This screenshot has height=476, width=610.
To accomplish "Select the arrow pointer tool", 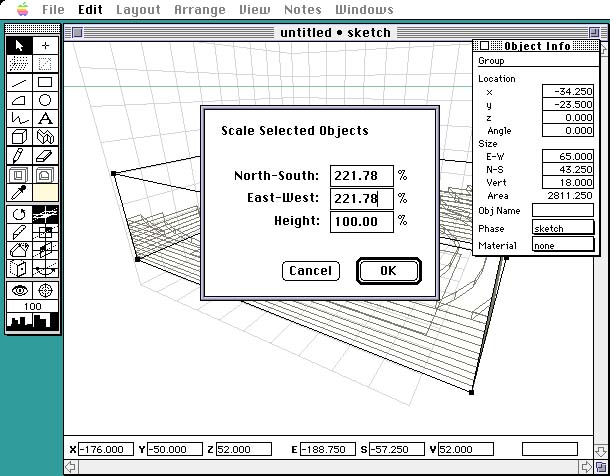I will click(20, 46).
